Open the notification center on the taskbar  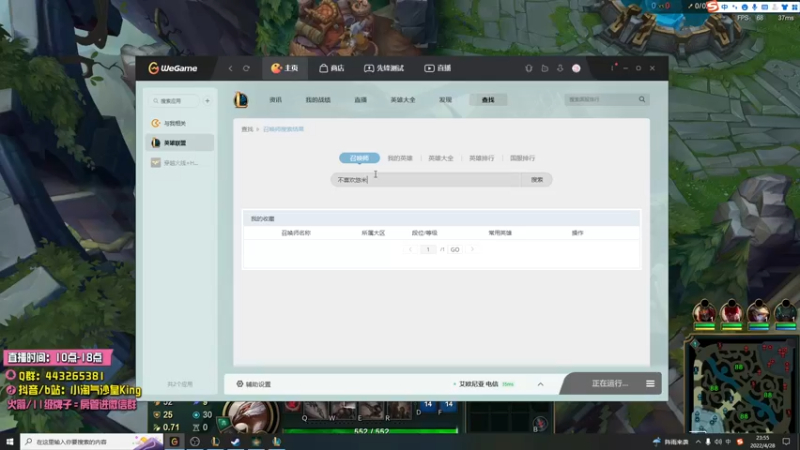pos(786,442)
